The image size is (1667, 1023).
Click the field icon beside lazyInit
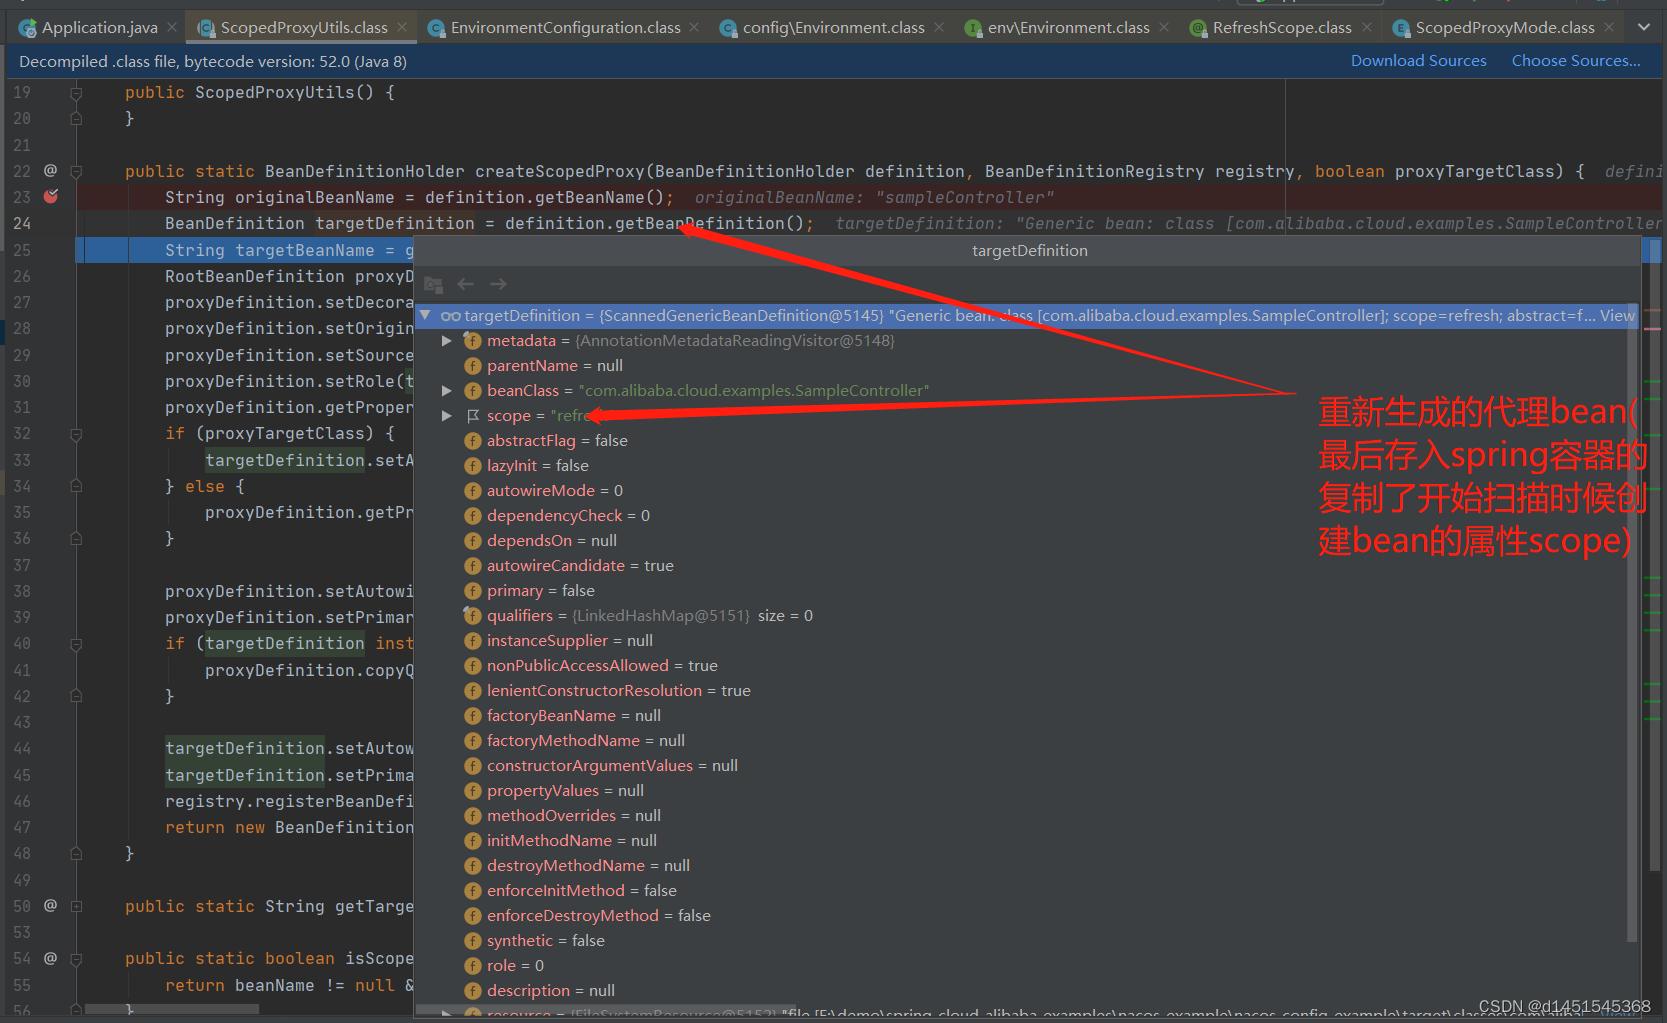coord(473,466)
